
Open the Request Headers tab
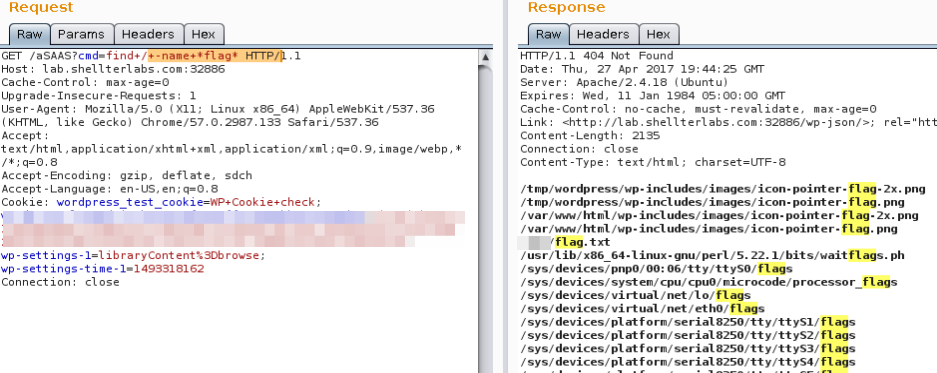click(x=148, y=34)
